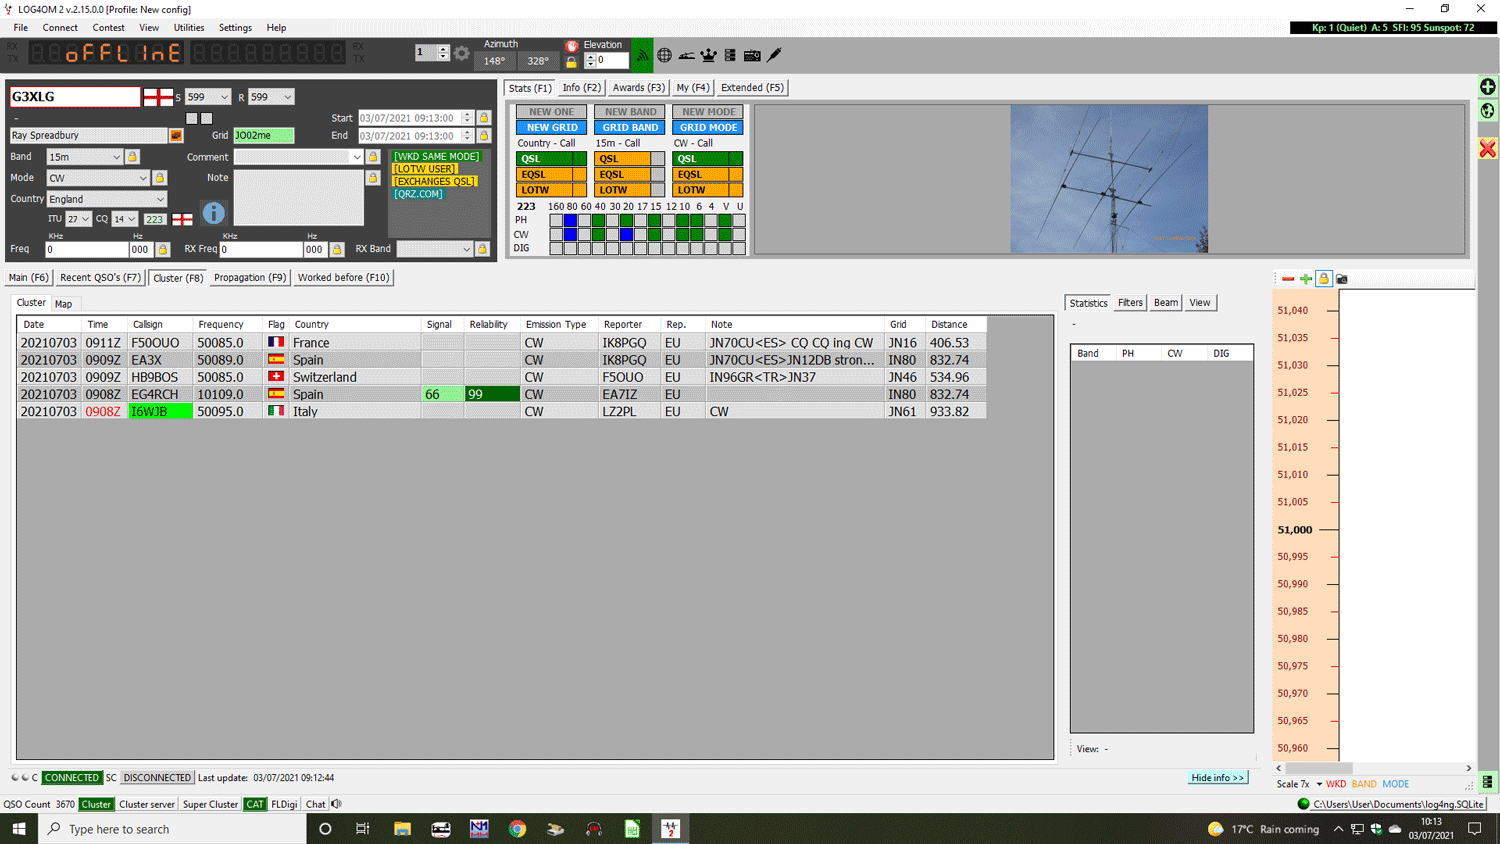Click the Chat status button
The width and height of the screenshot is (1500, 844).
(315, 804)
